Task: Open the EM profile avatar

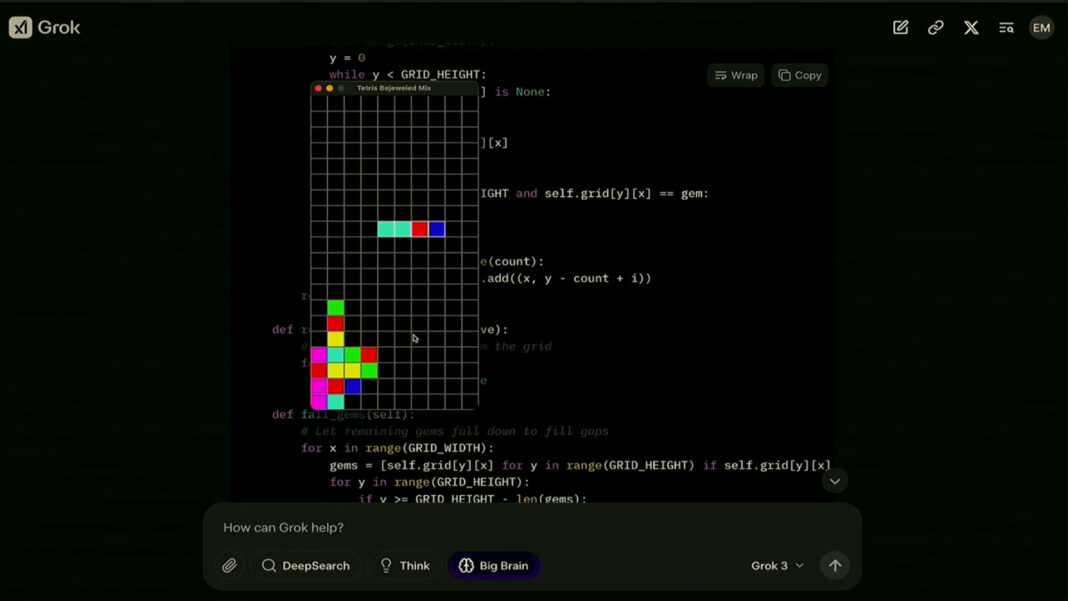Action: 1041,28
